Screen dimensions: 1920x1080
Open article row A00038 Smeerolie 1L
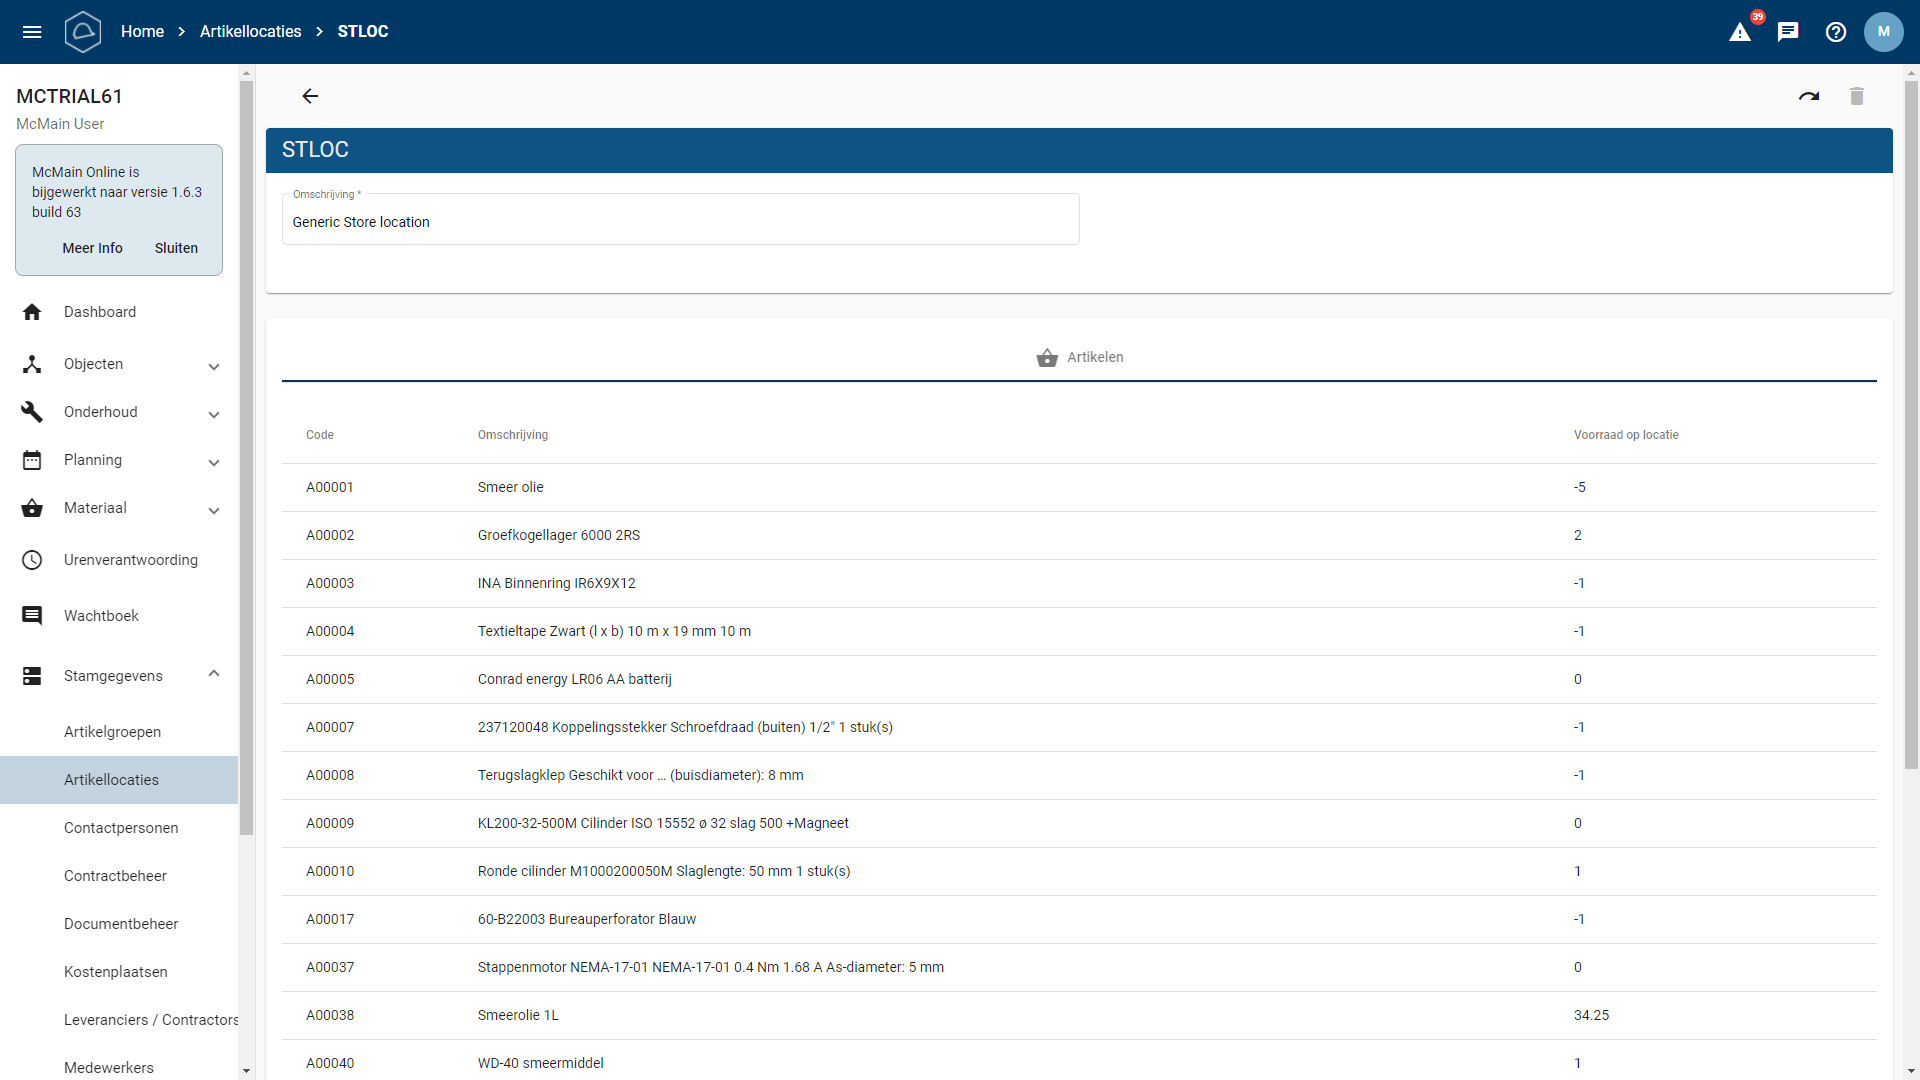[518, 1015]
